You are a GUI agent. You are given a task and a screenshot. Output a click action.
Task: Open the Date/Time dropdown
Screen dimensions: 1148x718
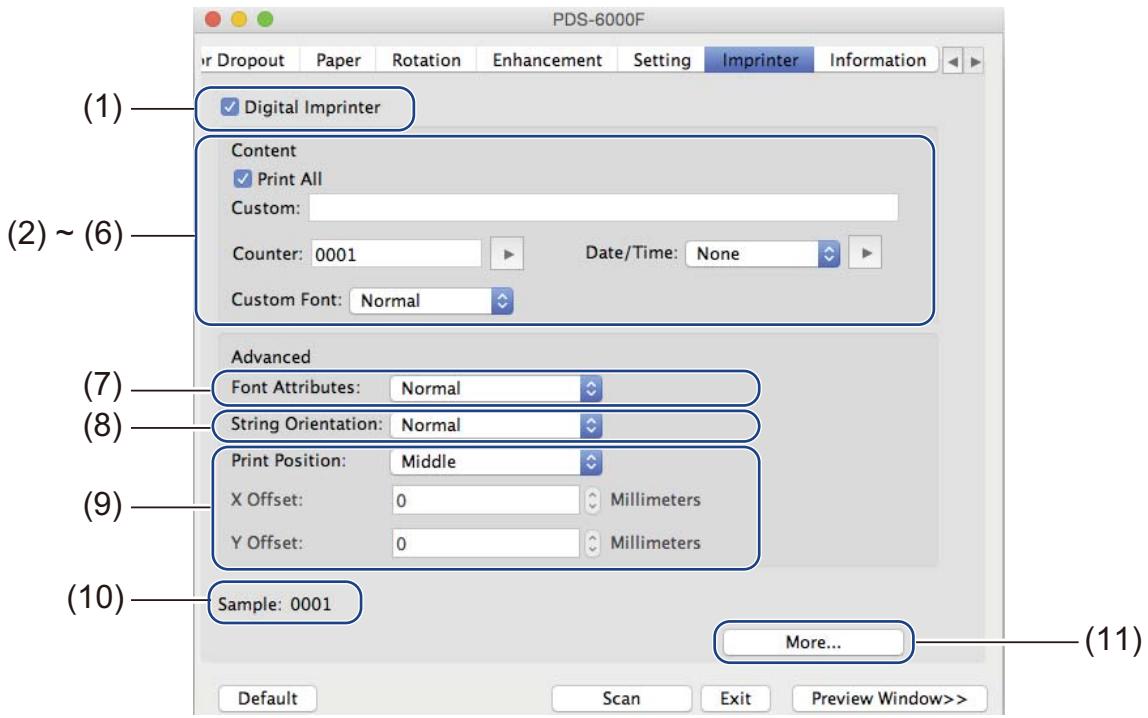pos(762,254)
